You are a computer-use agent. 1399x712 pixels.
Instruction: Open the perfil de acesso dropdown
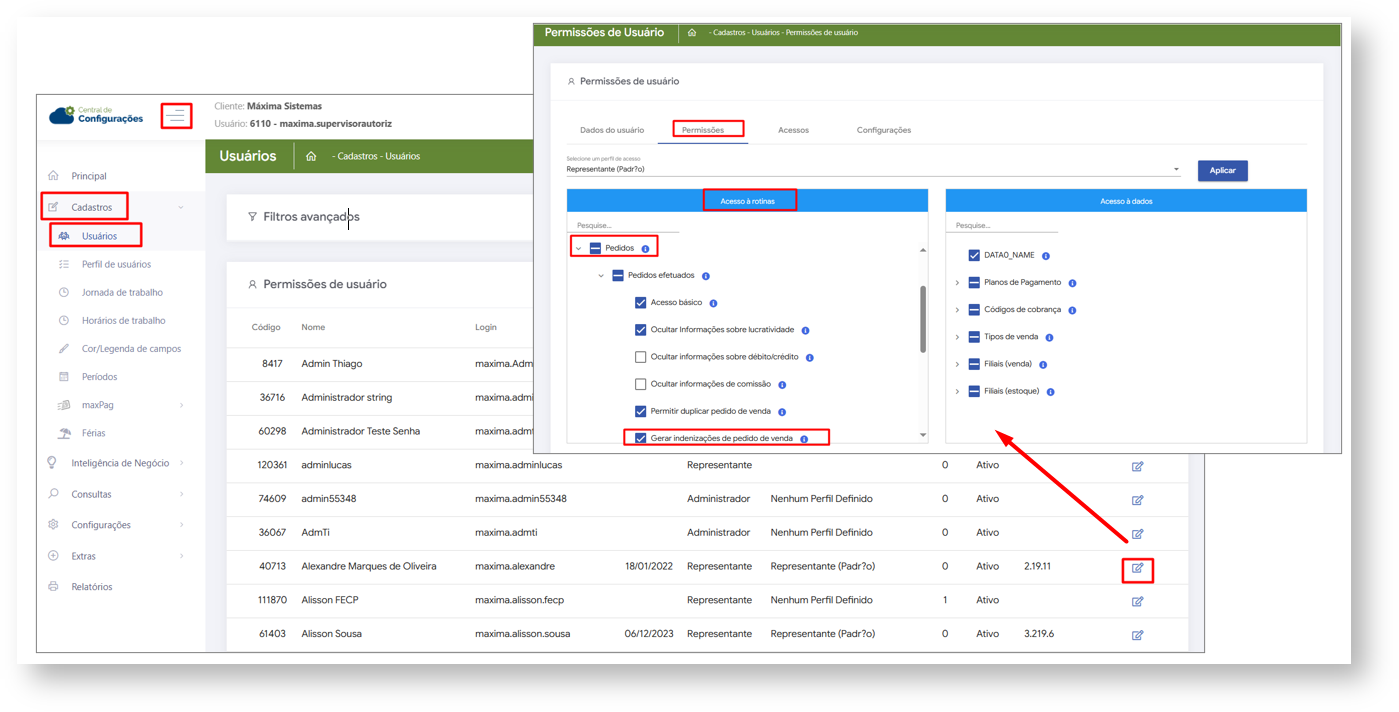1176,170
